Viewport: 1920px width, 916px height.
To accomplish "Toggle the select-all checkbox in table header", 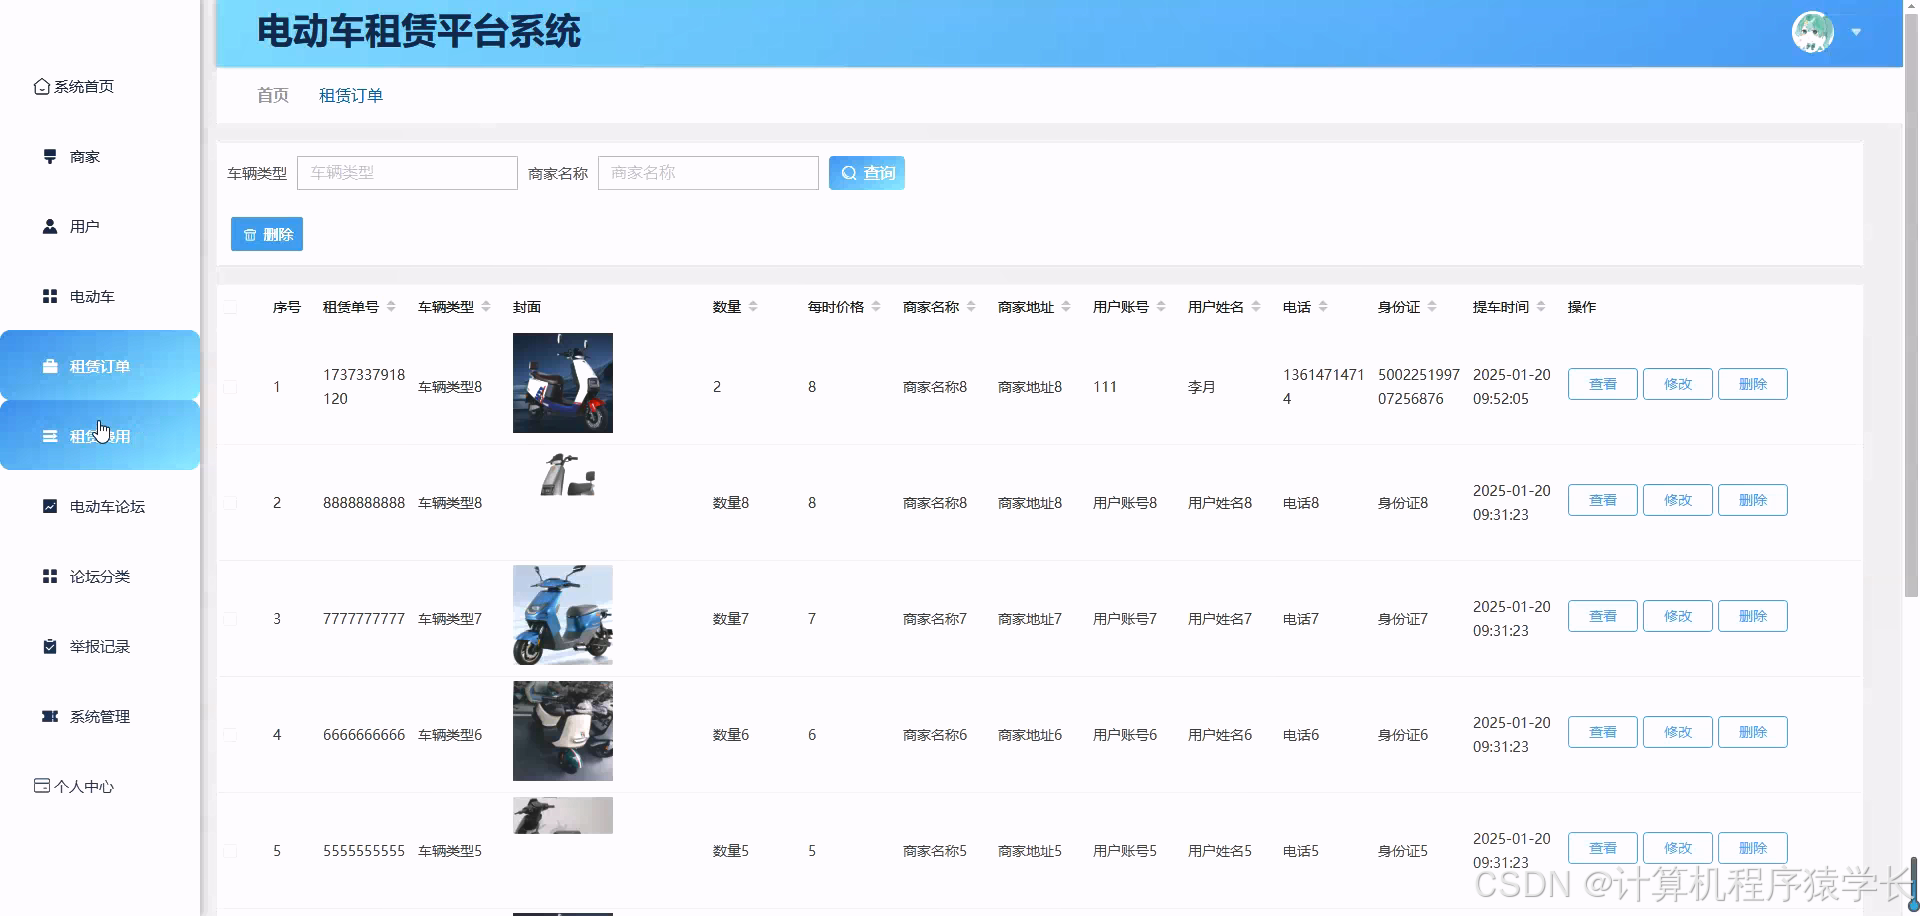I will point(231,307).
